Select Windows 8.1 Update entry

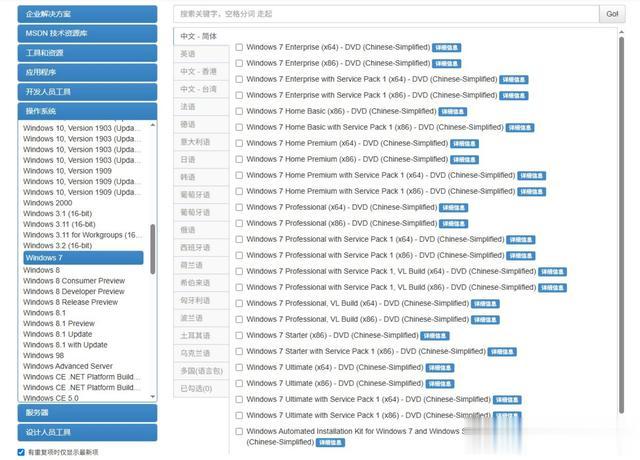click(x=58, y=334)
